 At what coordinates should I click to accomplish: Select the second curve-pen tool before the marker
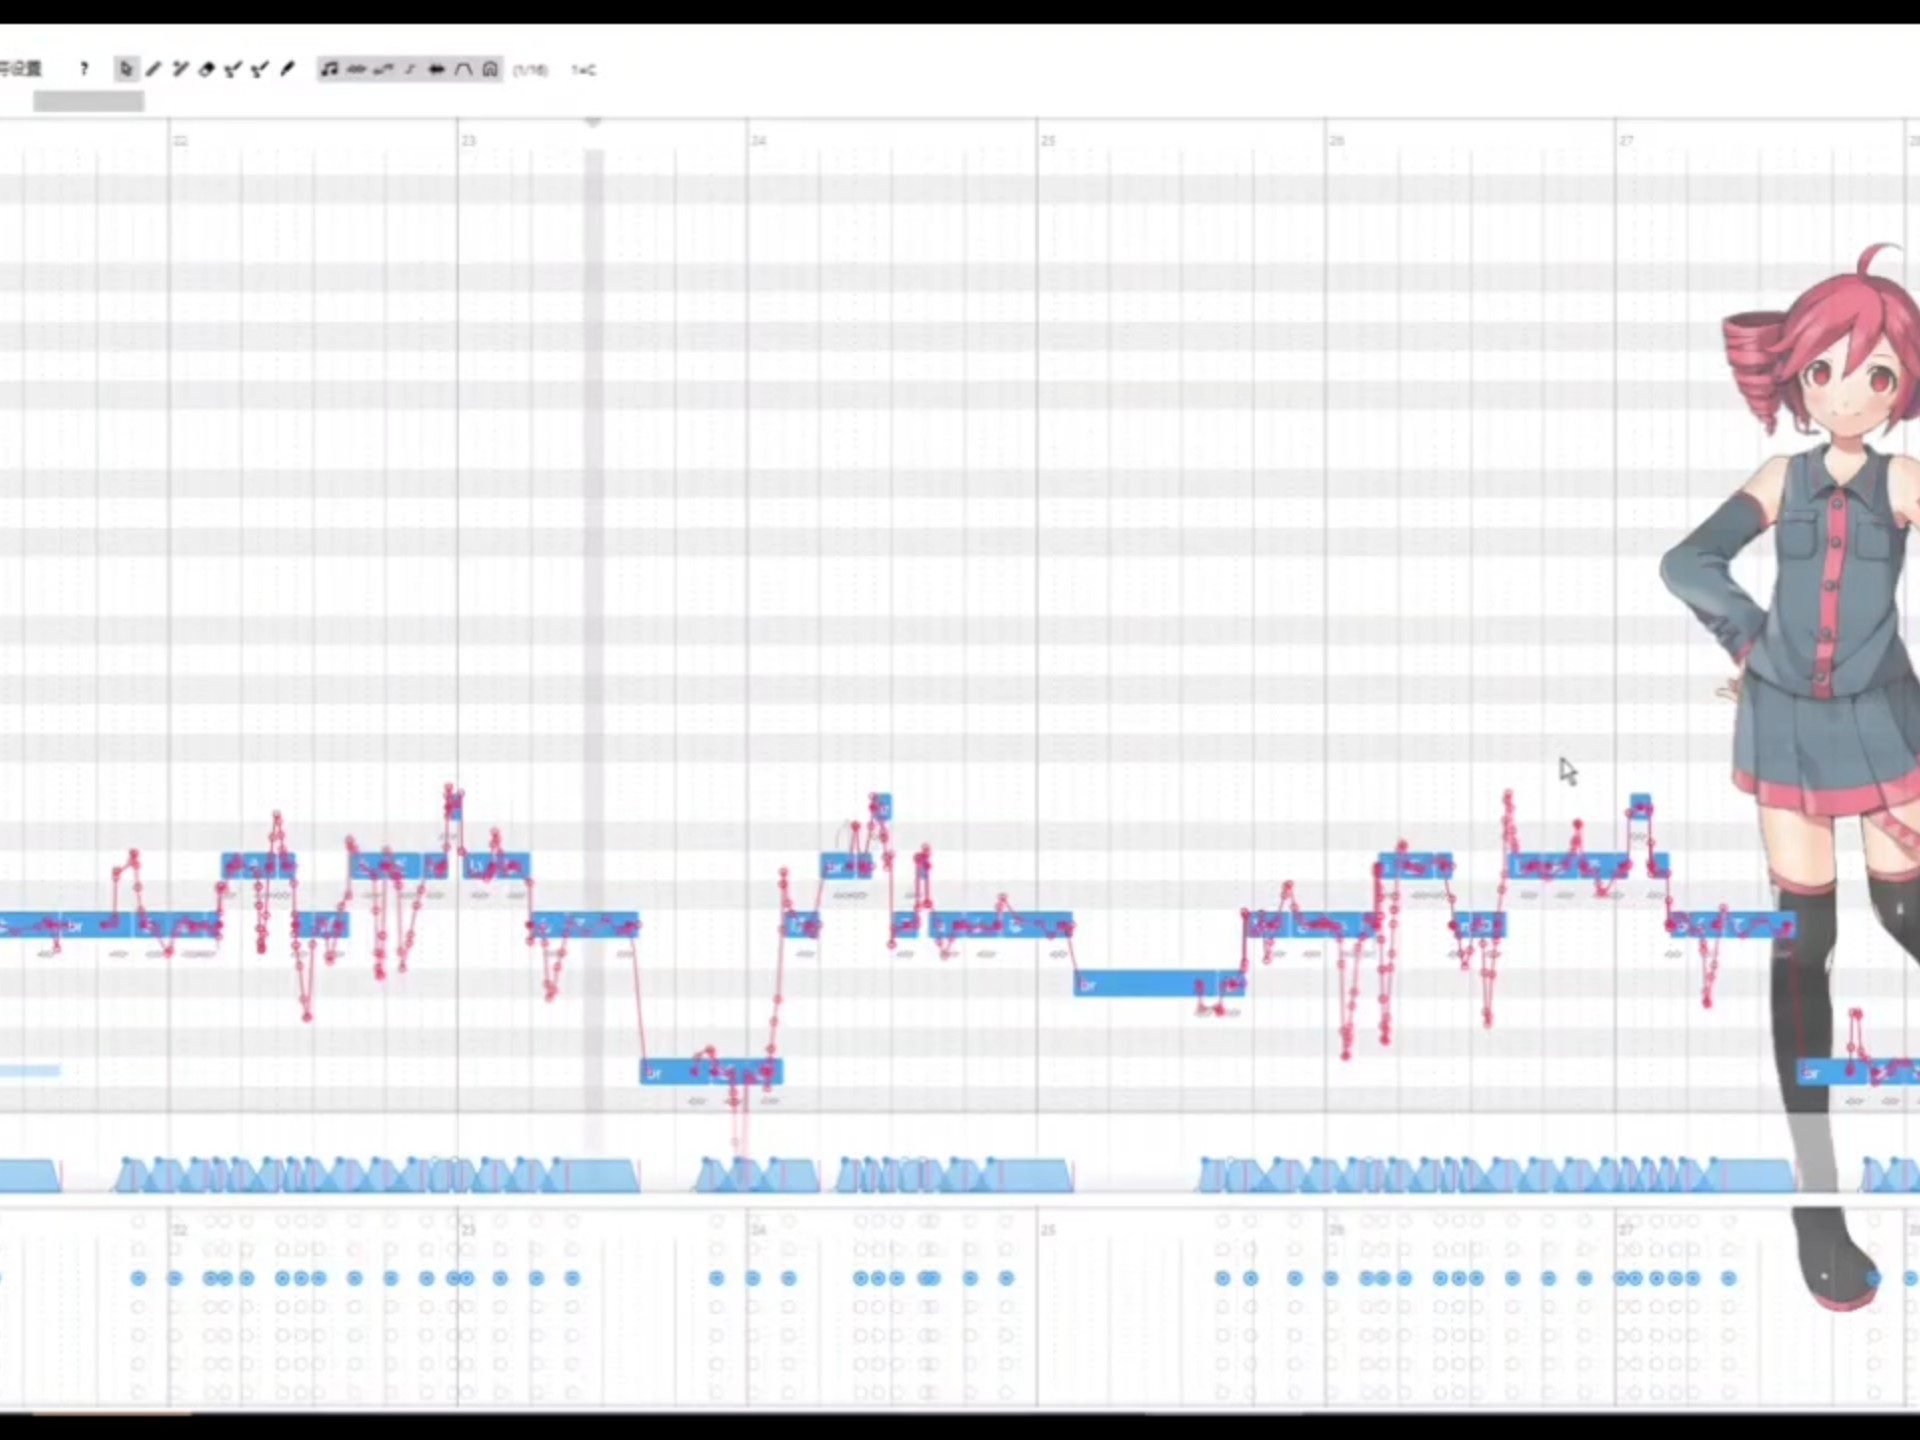[260, 69]
